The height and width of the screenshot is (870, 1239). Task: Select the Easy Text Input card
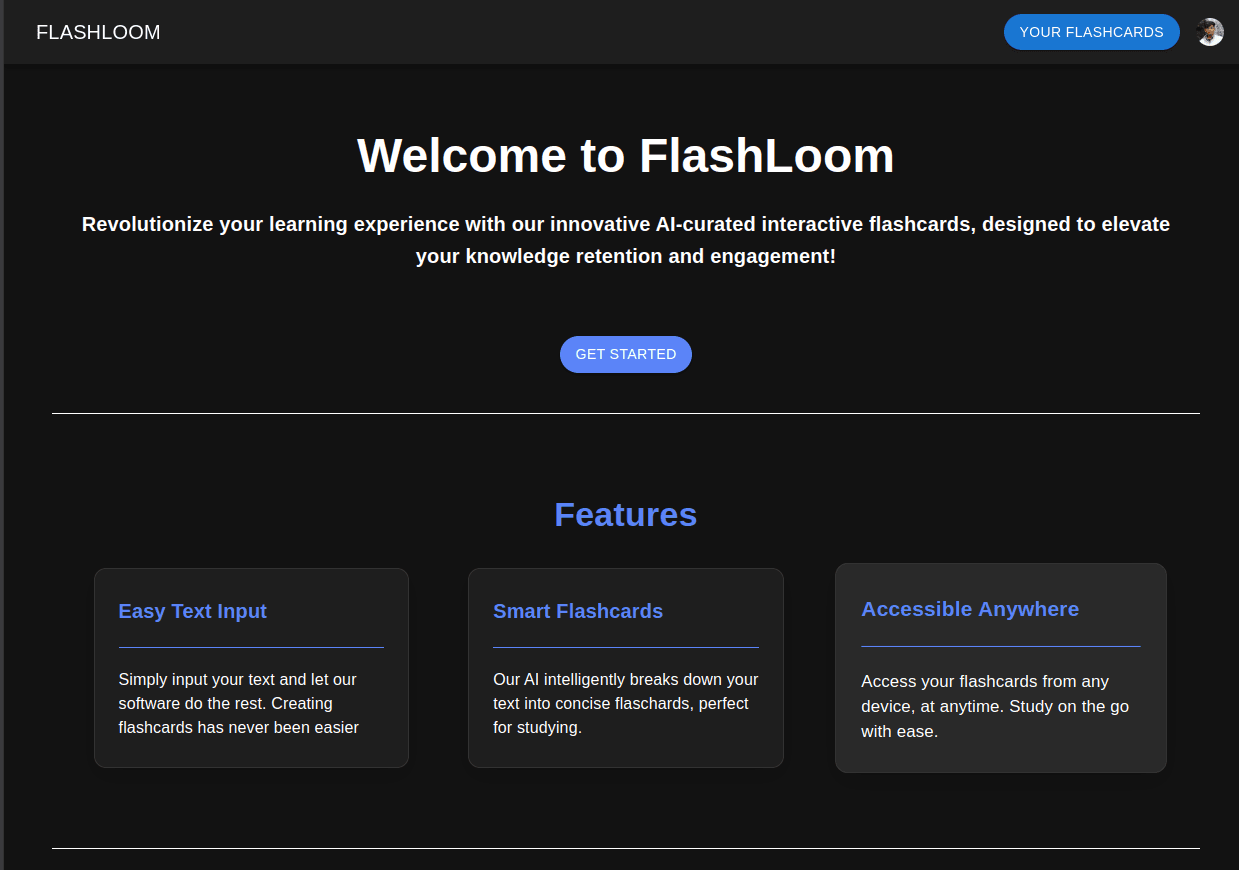click(251, 668)
